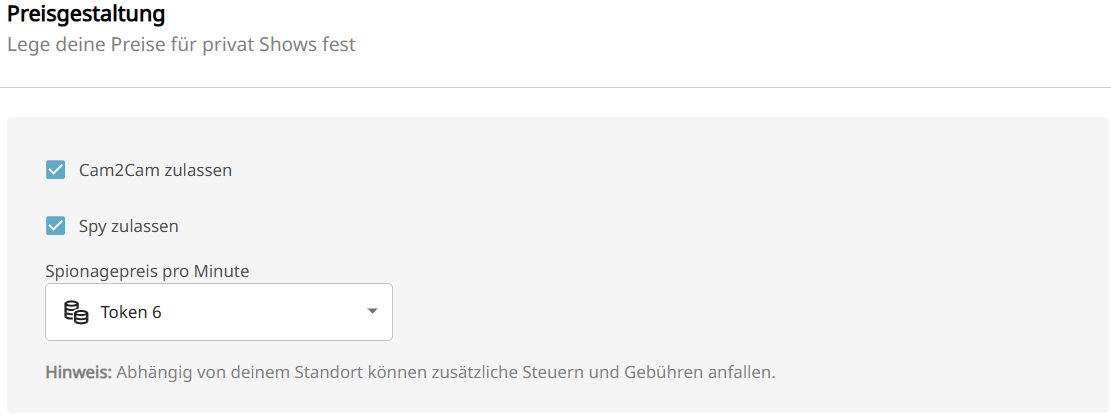Screen dimensions: 1111x418
Task: Click the 'Spy zulassen' label text
Action: click(128, 226)
